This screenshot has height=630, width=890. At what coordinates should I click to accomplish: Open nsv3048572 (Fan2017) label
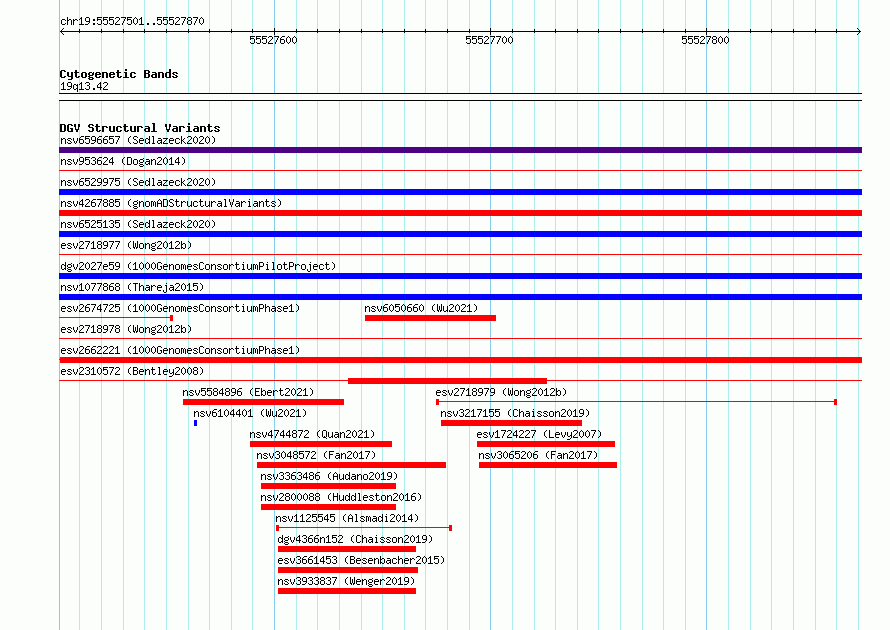[x=316, y=455]
